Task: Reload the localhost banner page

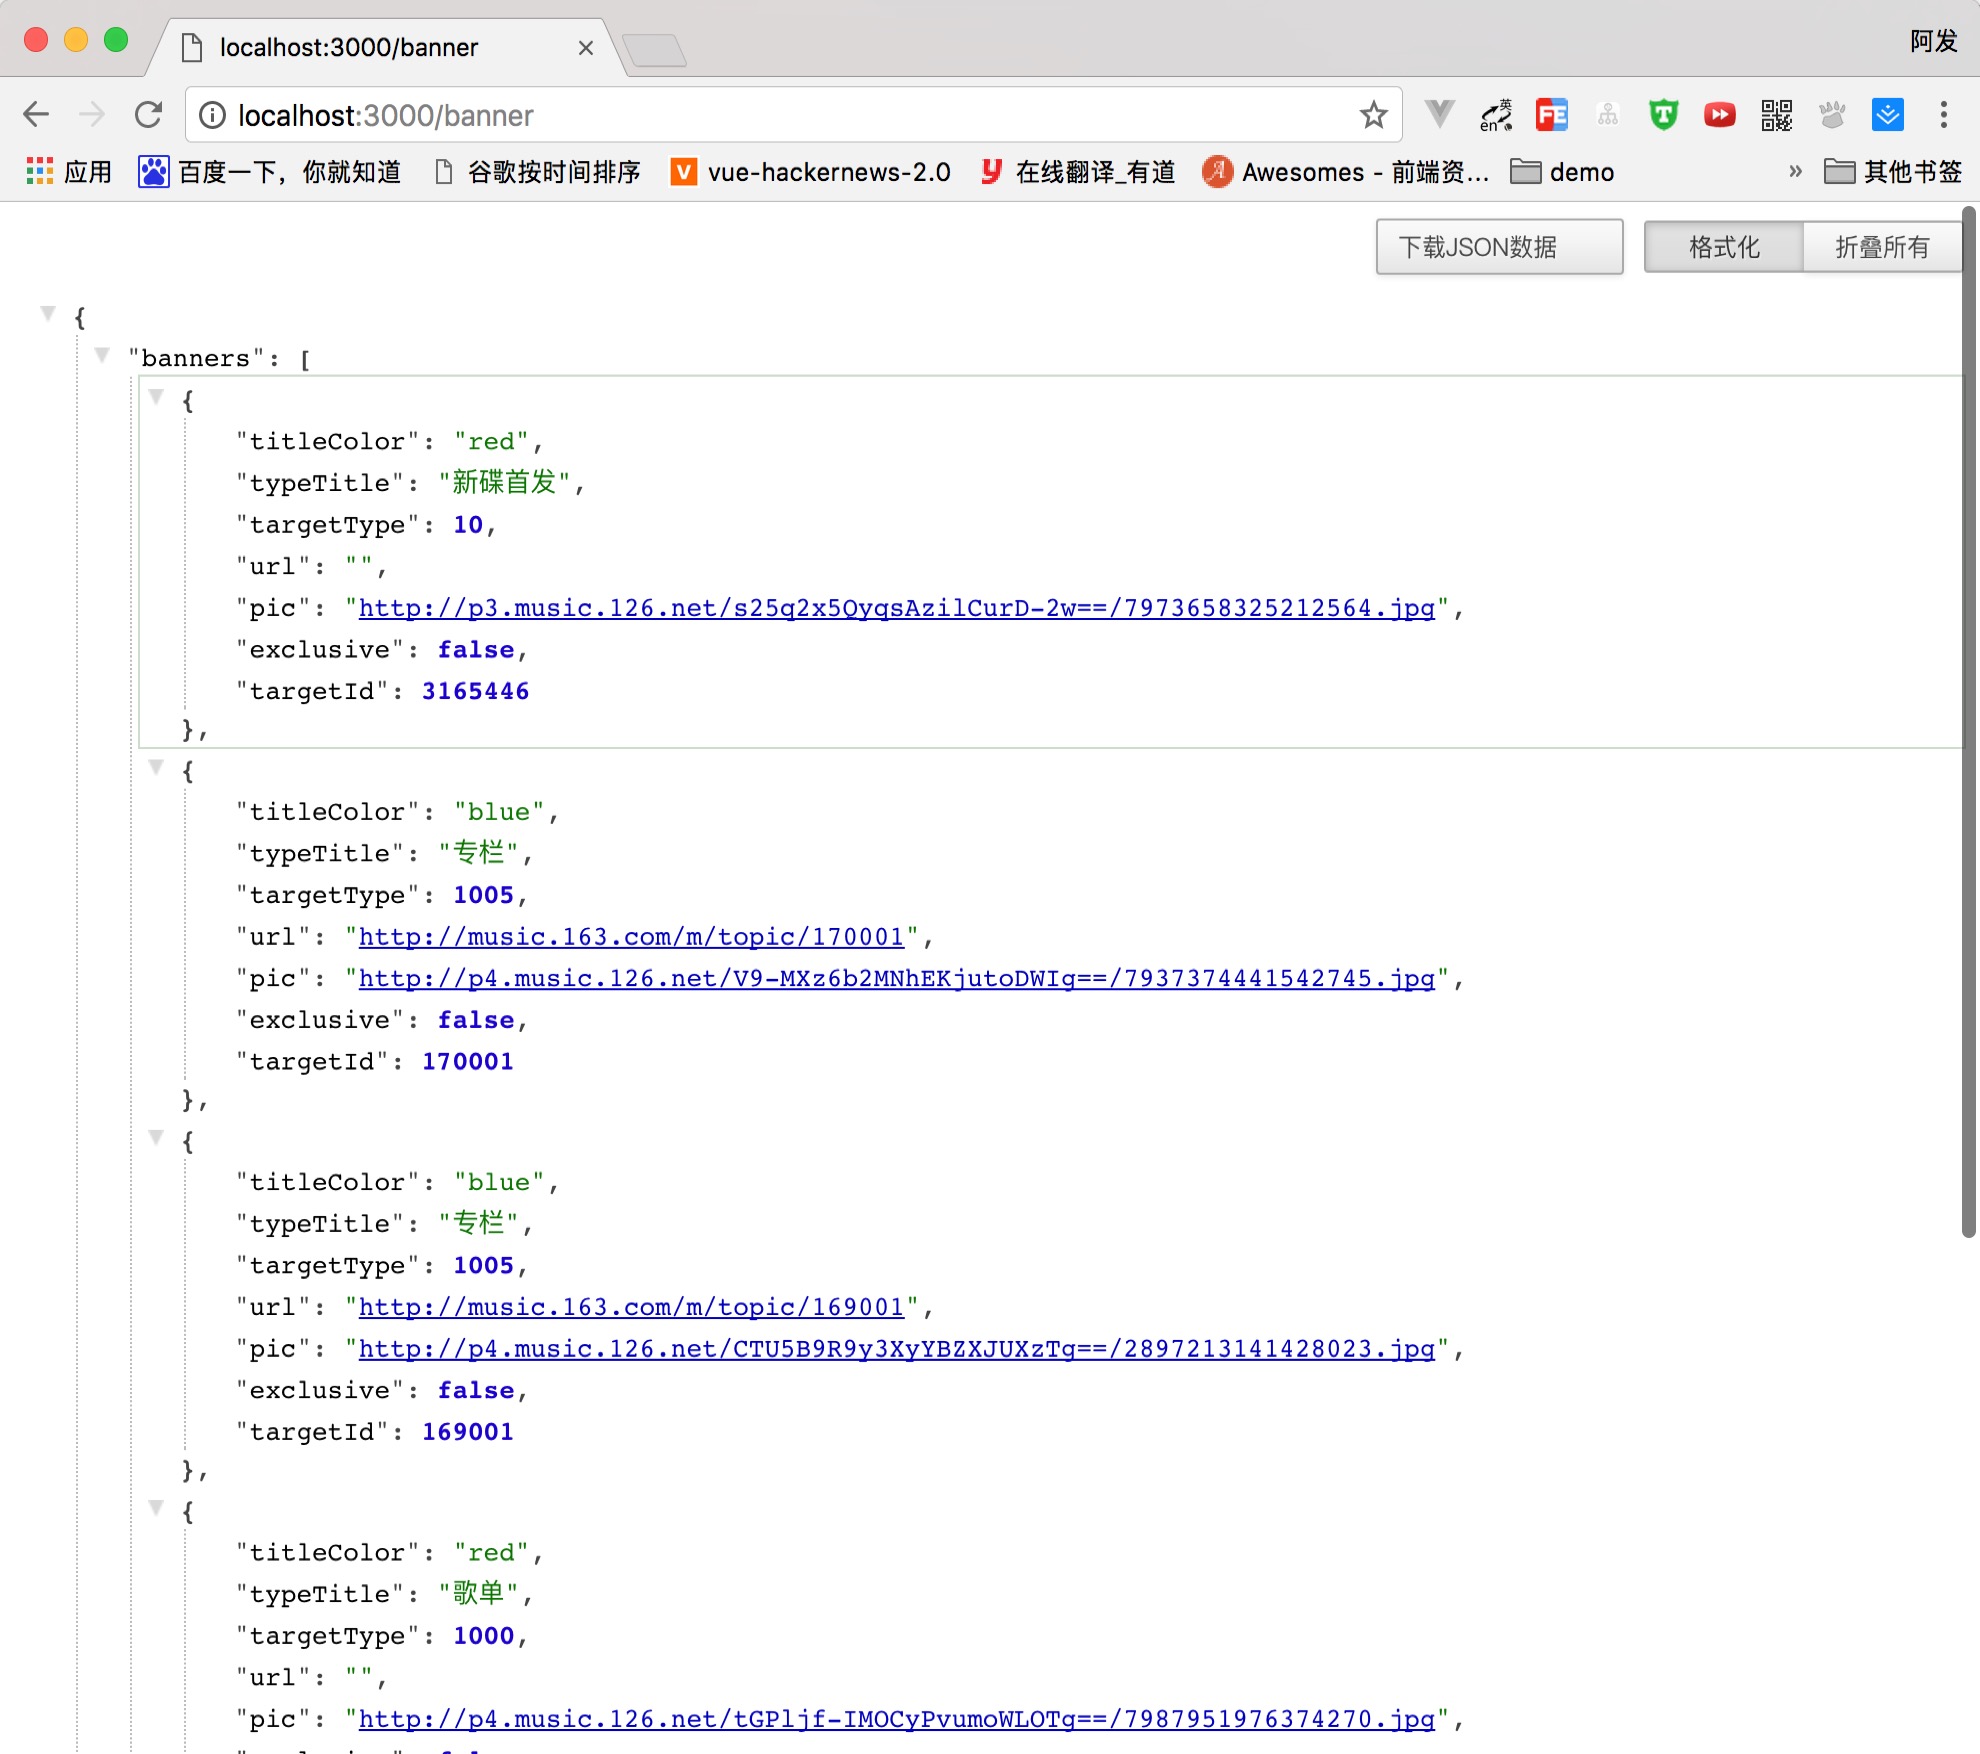Action: (148, 115)
